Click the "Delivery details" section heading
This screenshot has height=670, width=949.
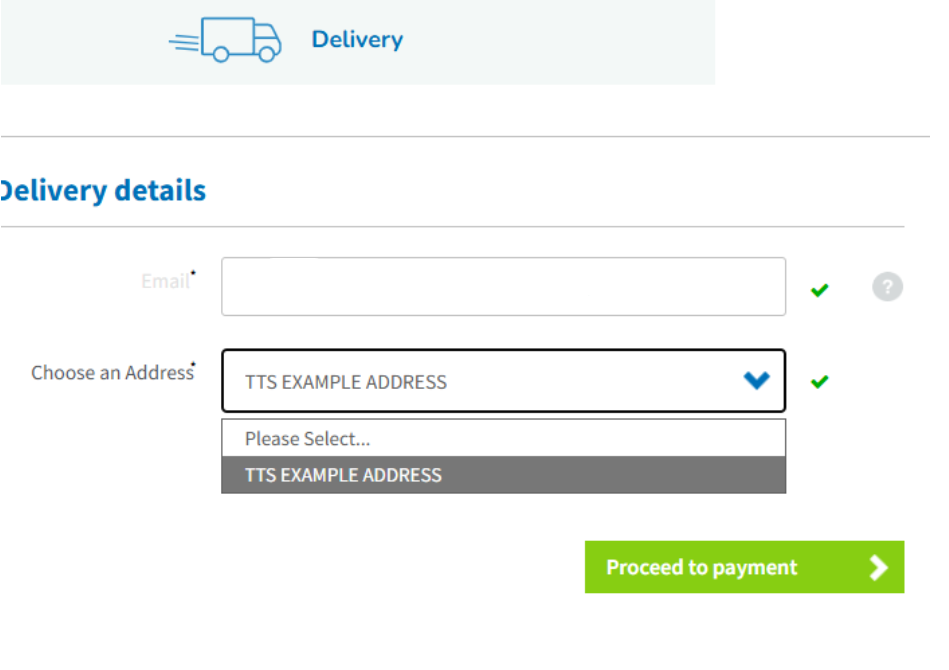pyautogui.click(x=102, y=191)
